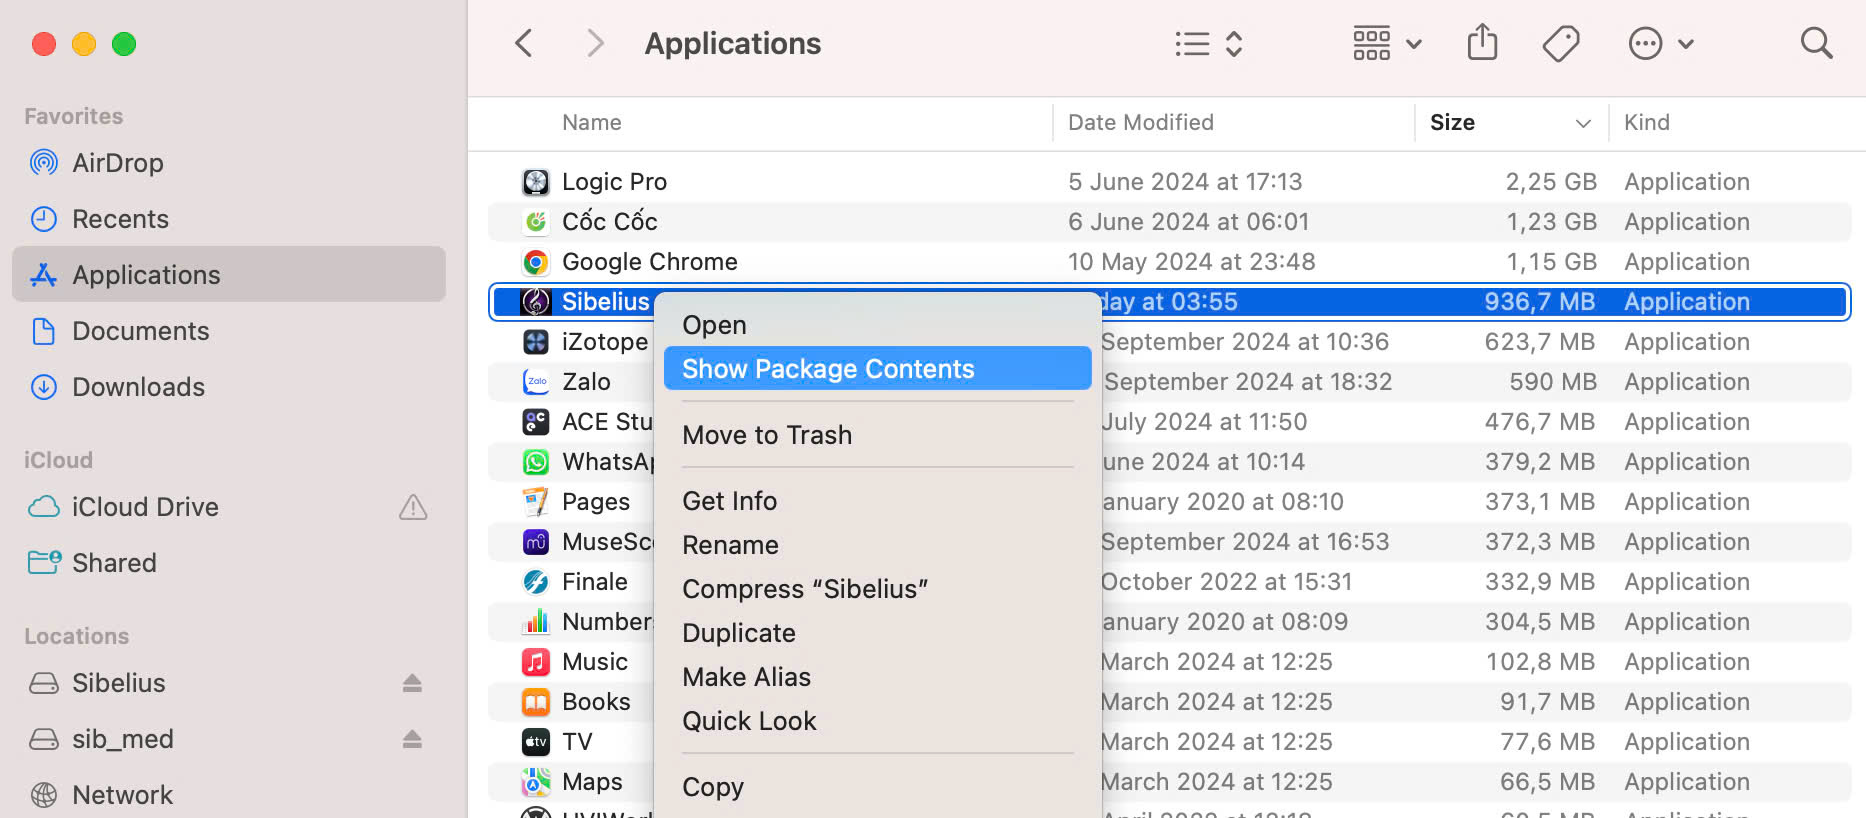Click Zalo size 590 MB

point(1553,382)
